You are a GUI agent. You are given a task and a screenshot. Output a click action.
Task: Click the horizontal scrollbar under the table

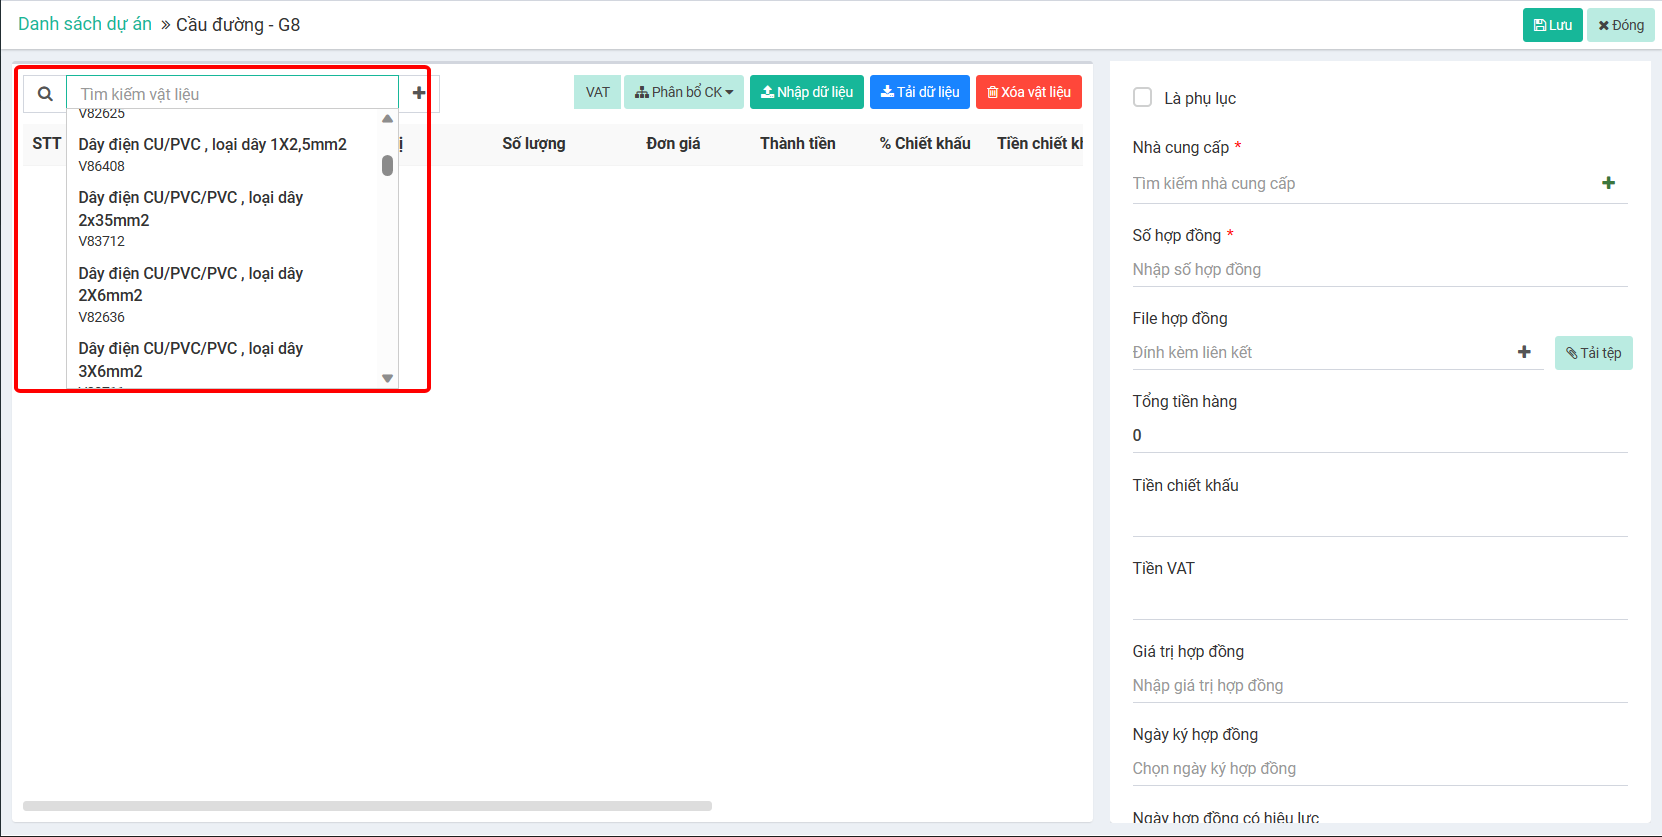pyautogui.click(x=367, y=806)
